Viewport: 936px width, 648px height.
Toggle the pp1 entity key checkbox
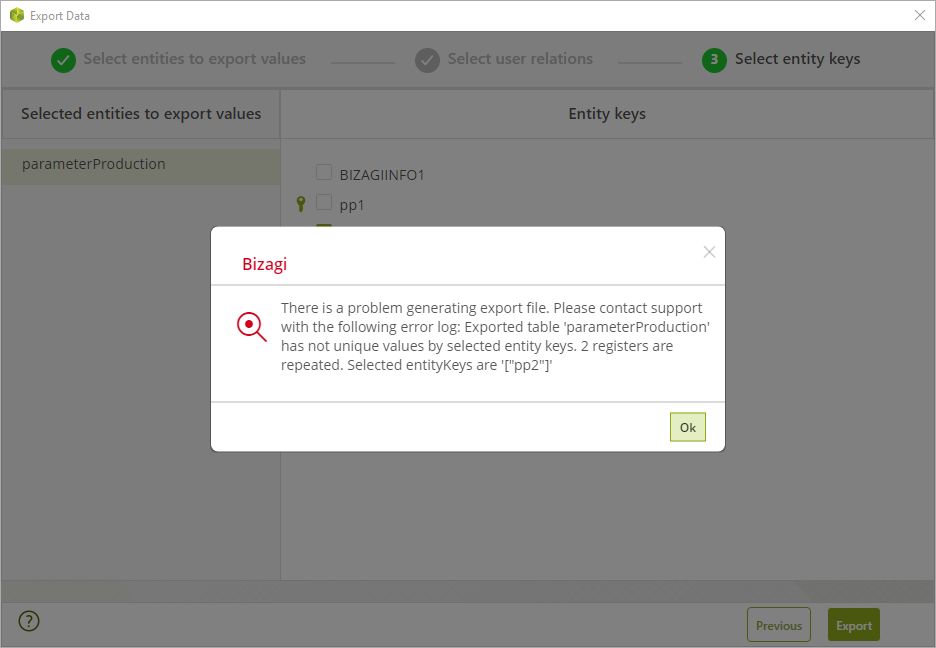tap(324, 202)
